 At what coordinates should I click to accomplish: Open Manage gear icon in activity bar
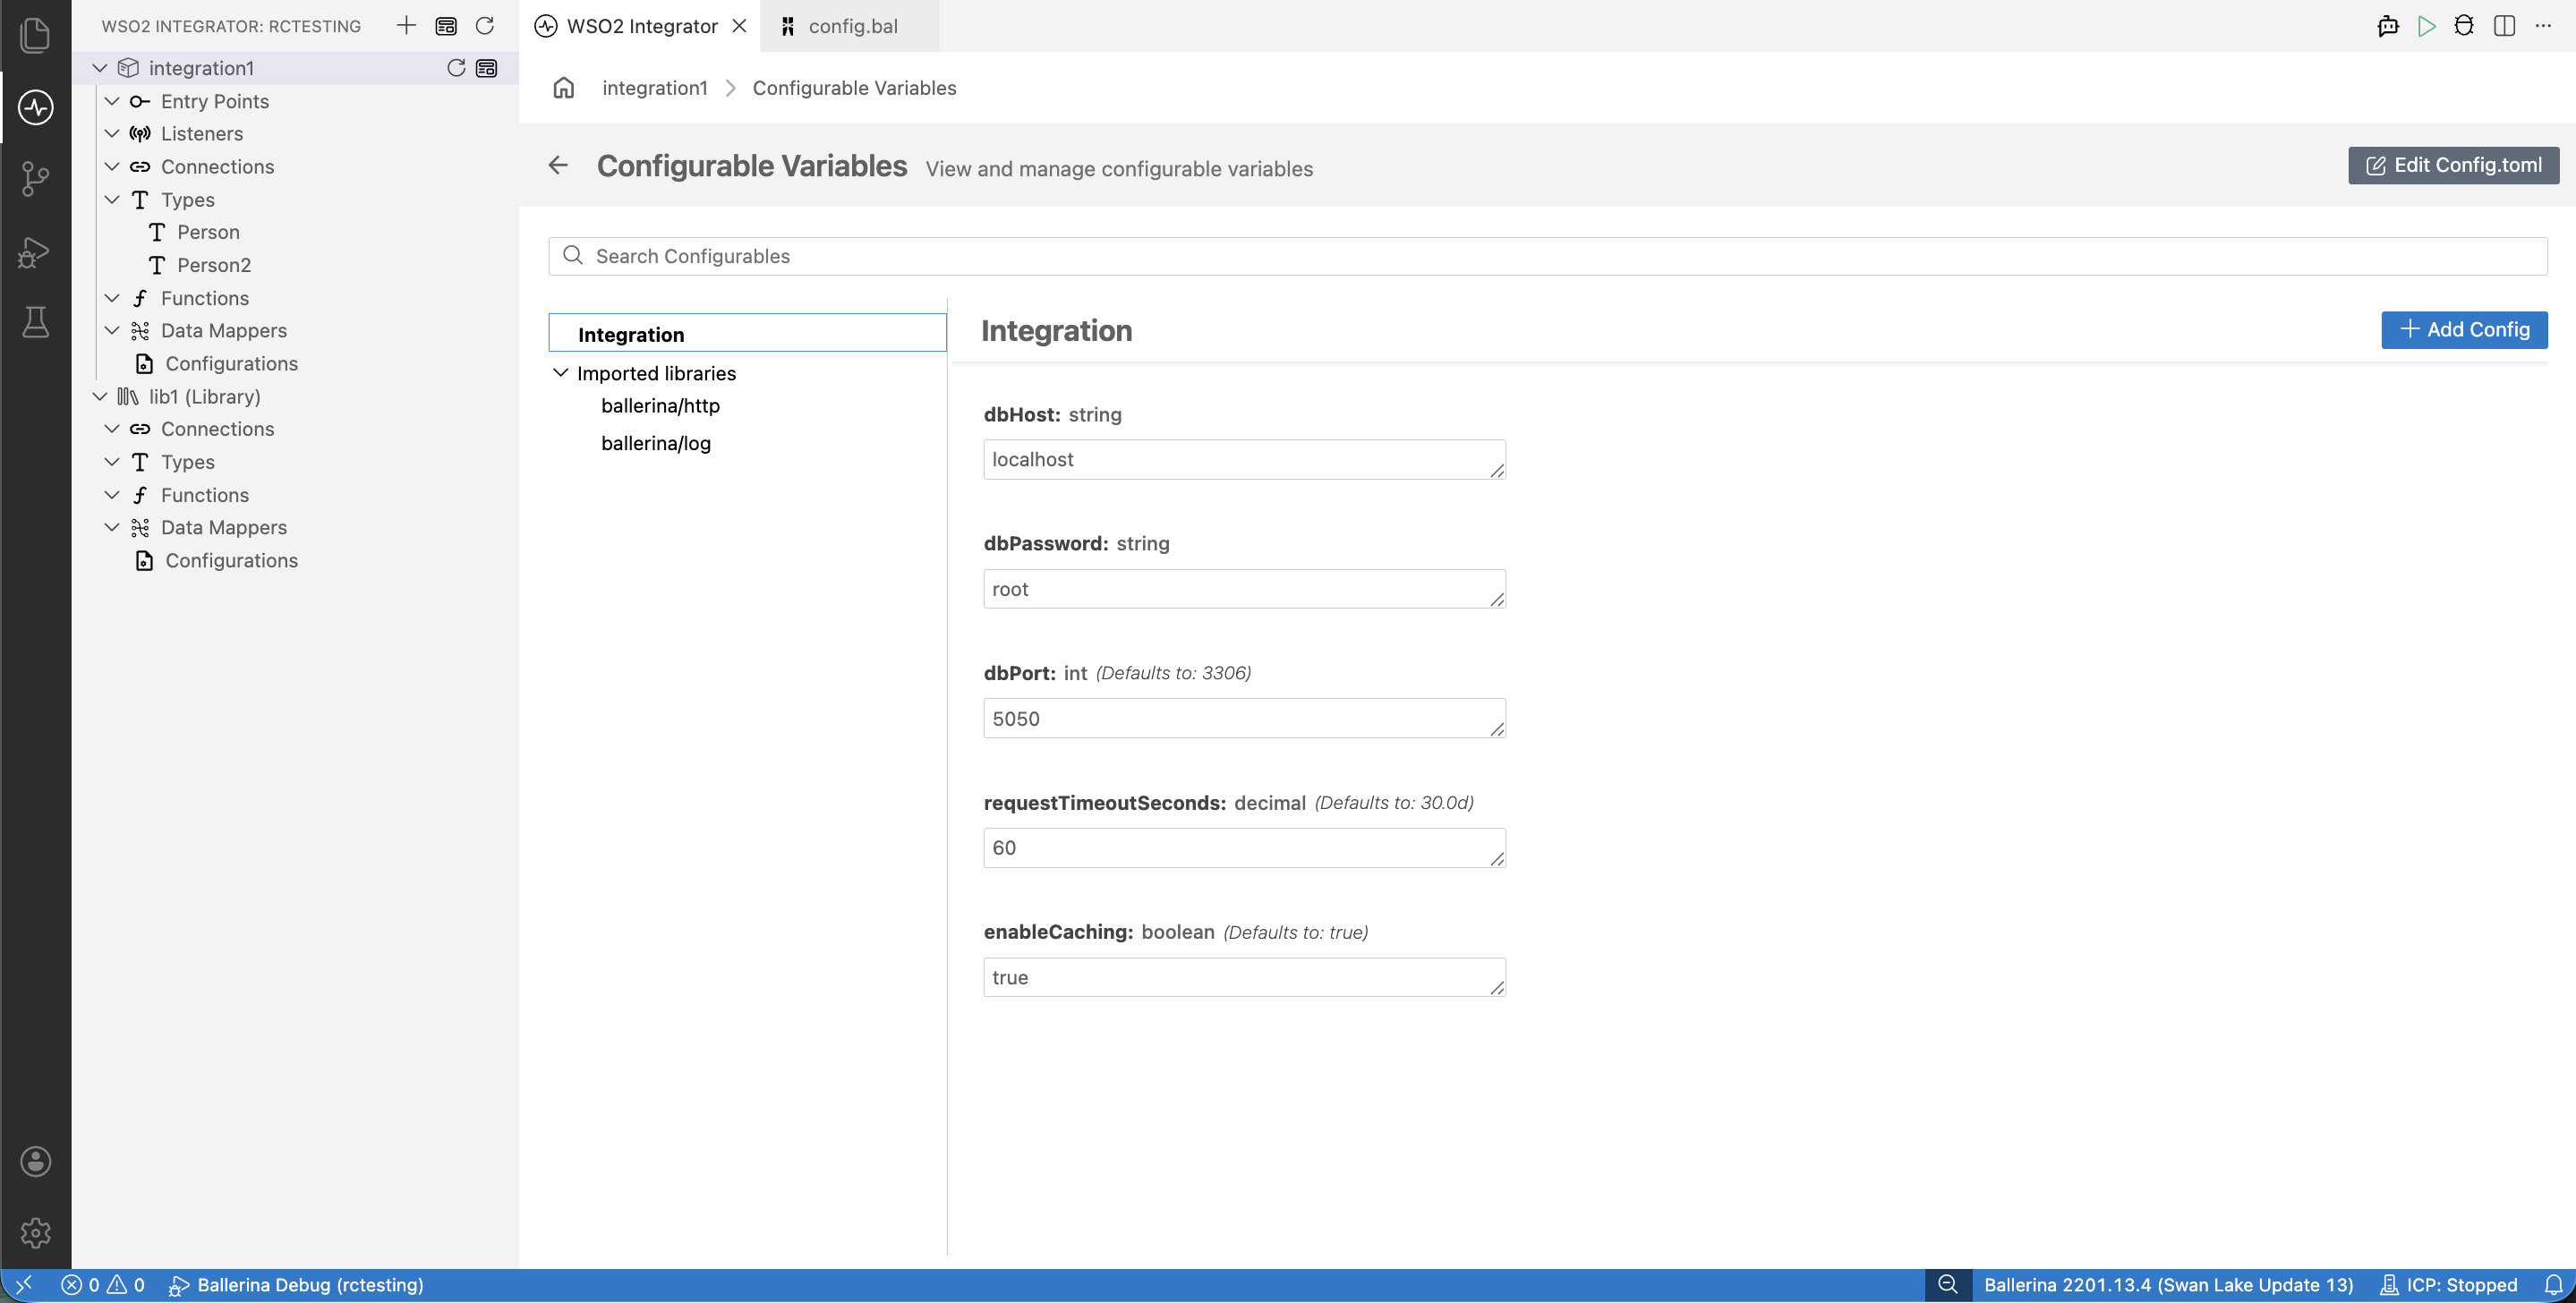35,1233
